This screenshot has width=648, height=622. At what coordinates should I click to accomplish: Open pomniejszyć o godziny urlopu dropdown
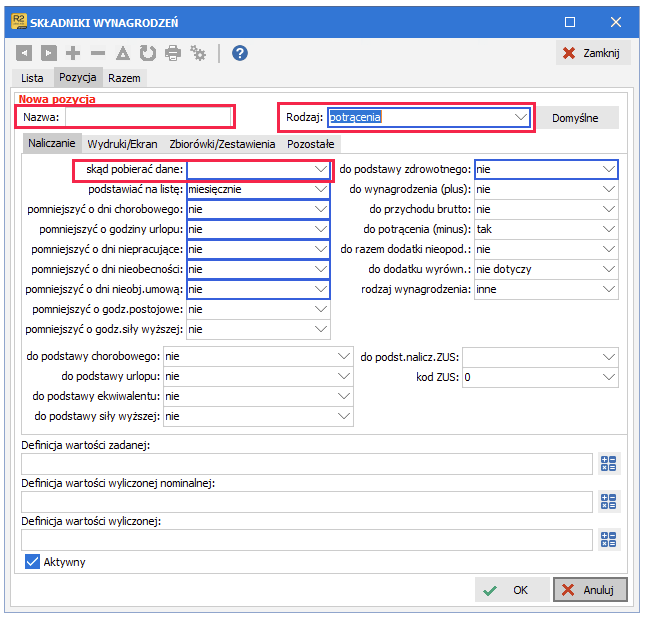pyautogui.click(x=320, y=229)
